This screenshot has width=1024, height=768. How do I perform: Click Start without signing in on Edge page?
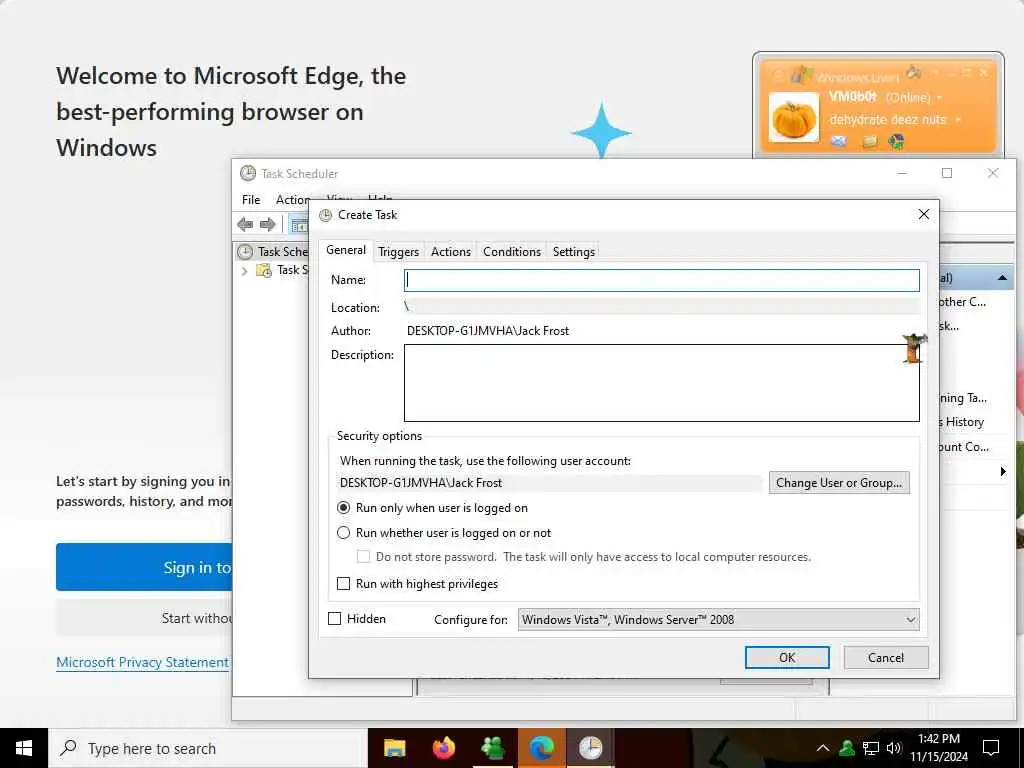click(x=144, y=618)
